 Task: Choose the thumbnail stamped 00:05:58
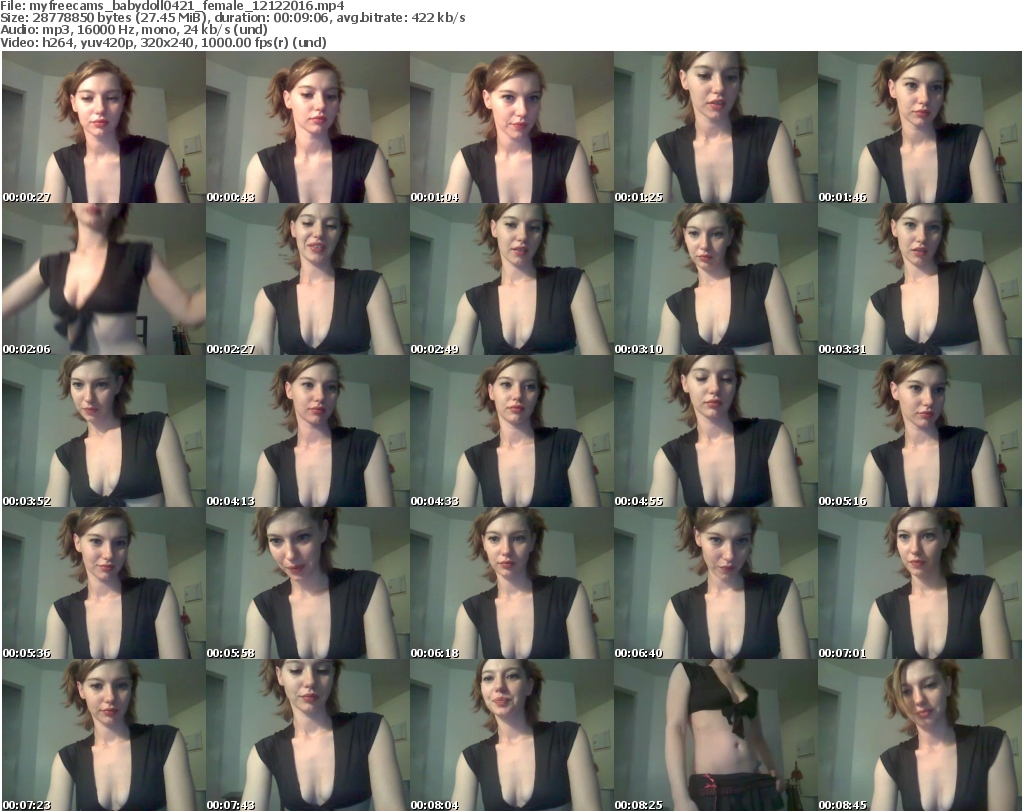tap(308, 583)
